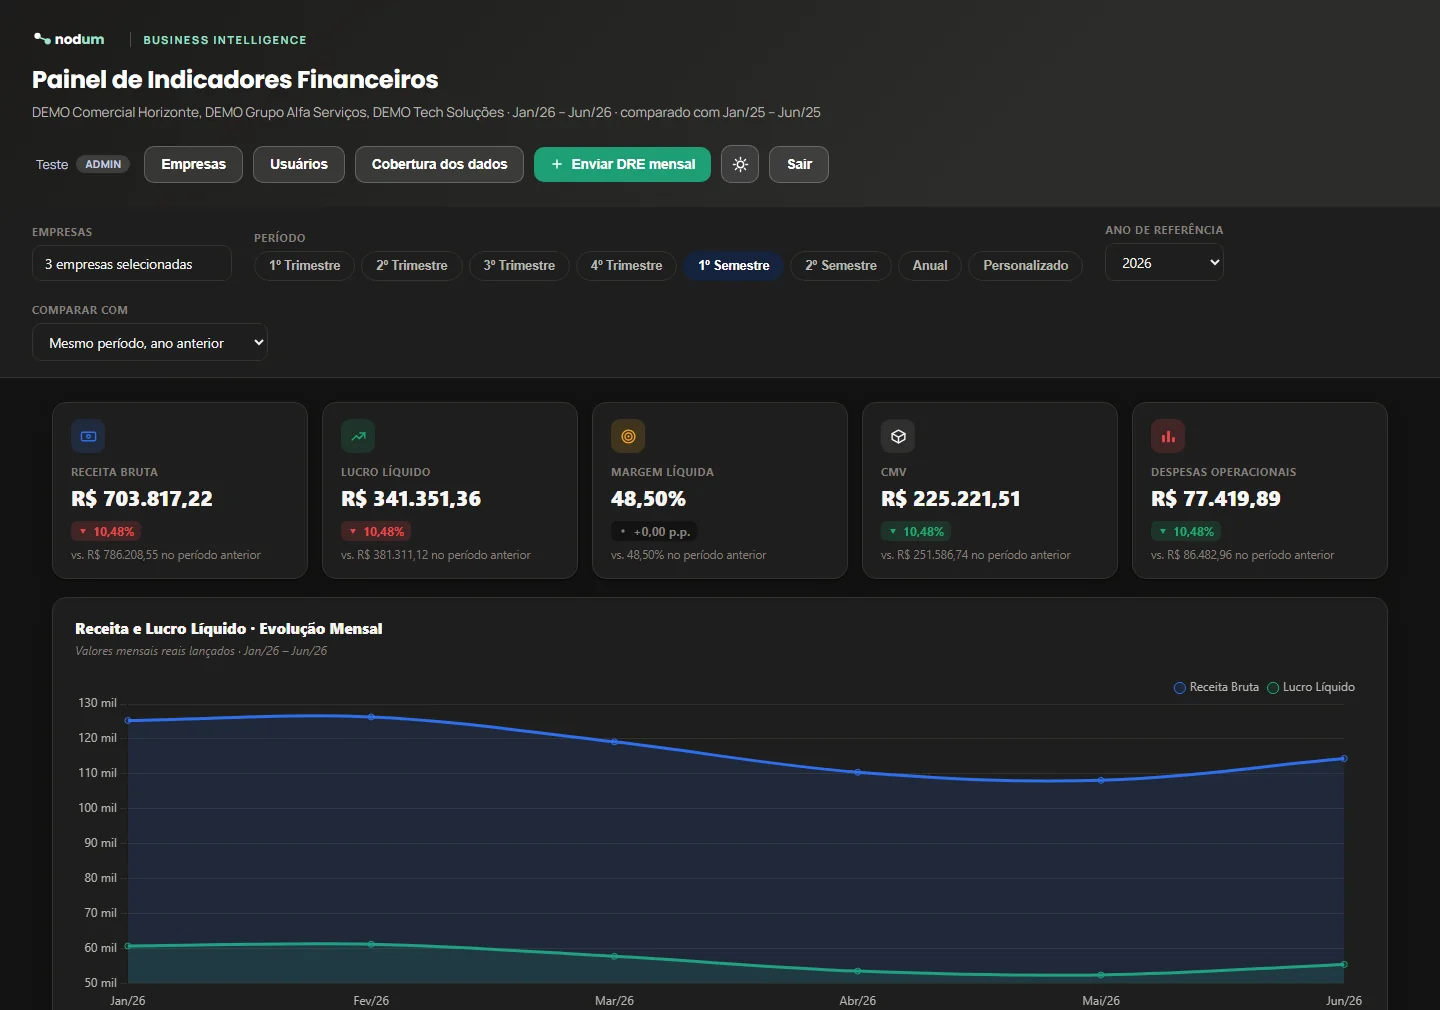This screenshot has width=1440, height=1010.
Task: Click Receita Bruta data point for Abr/26
Action: (858, 772)
